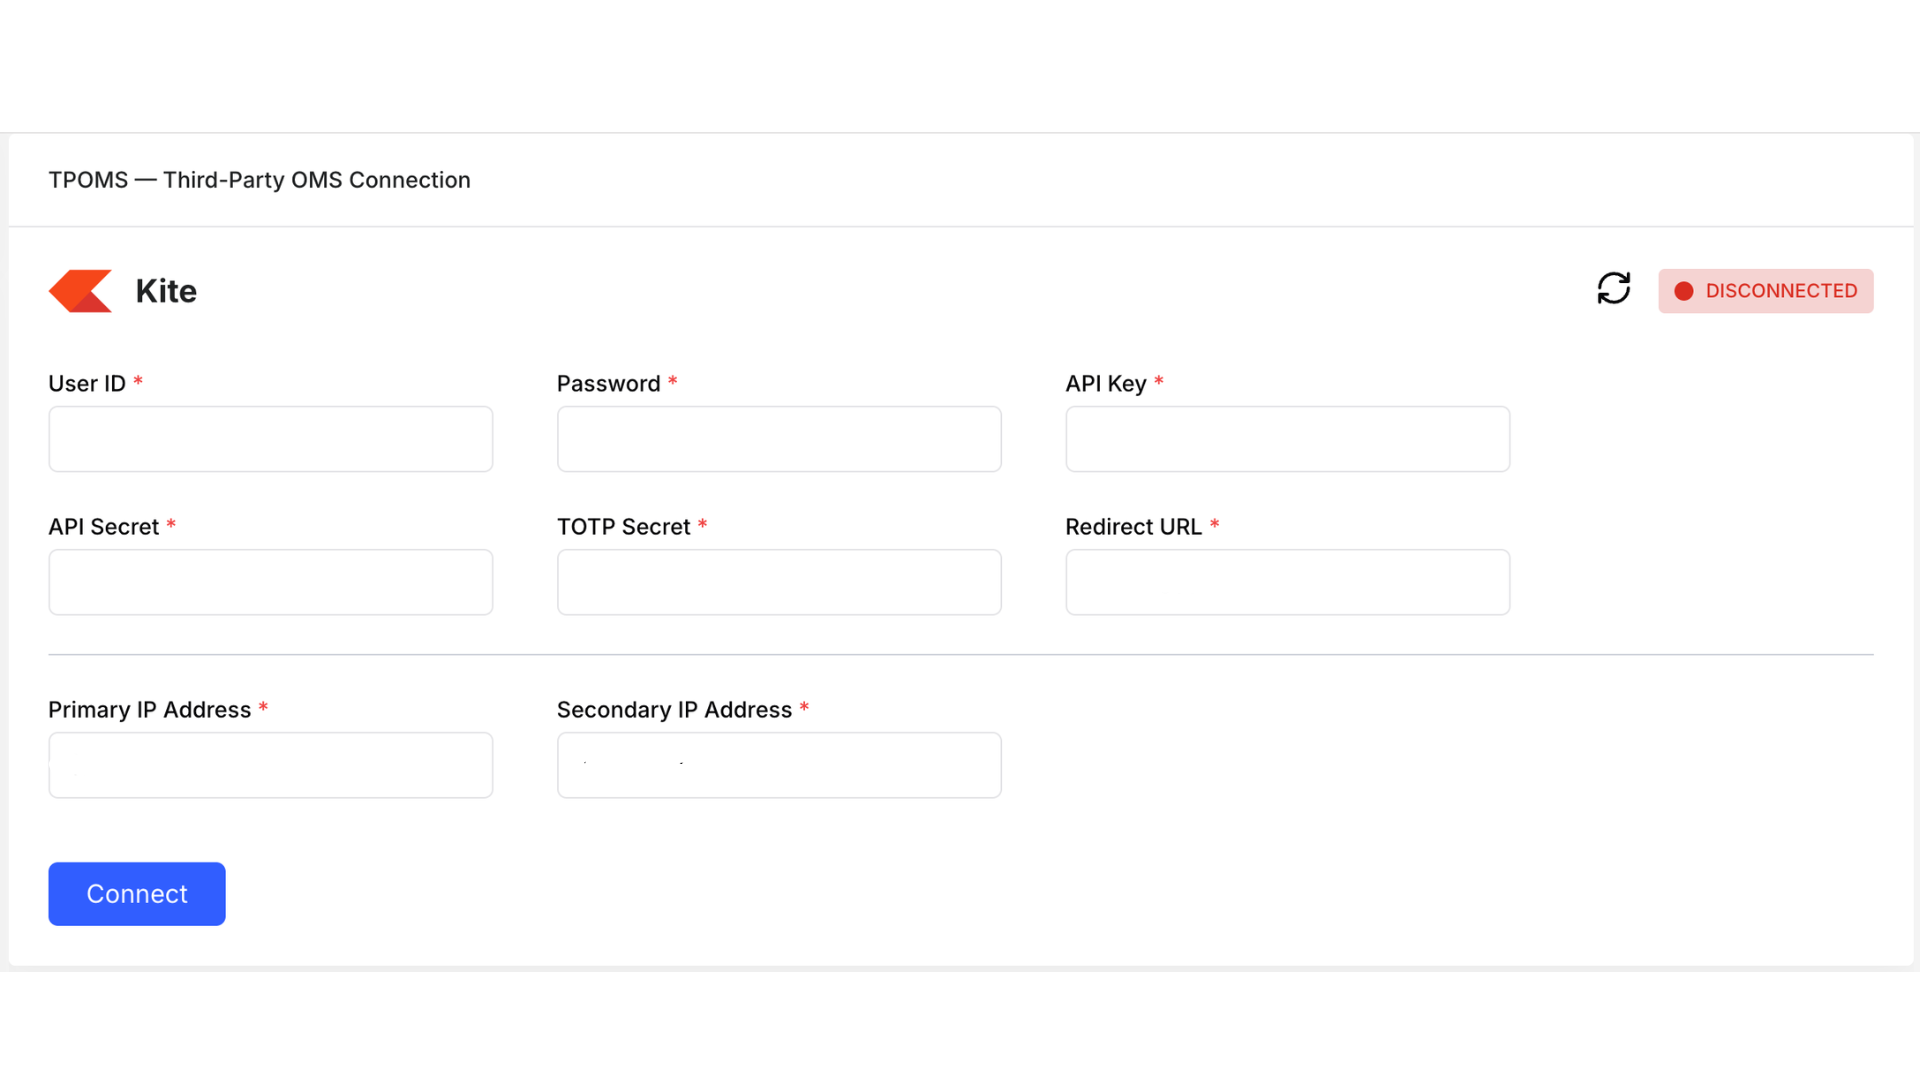Focus the API Secret input field
Image resolution: width=1920 pixels, height=1080 pixels.
click(x=271, y=582)
